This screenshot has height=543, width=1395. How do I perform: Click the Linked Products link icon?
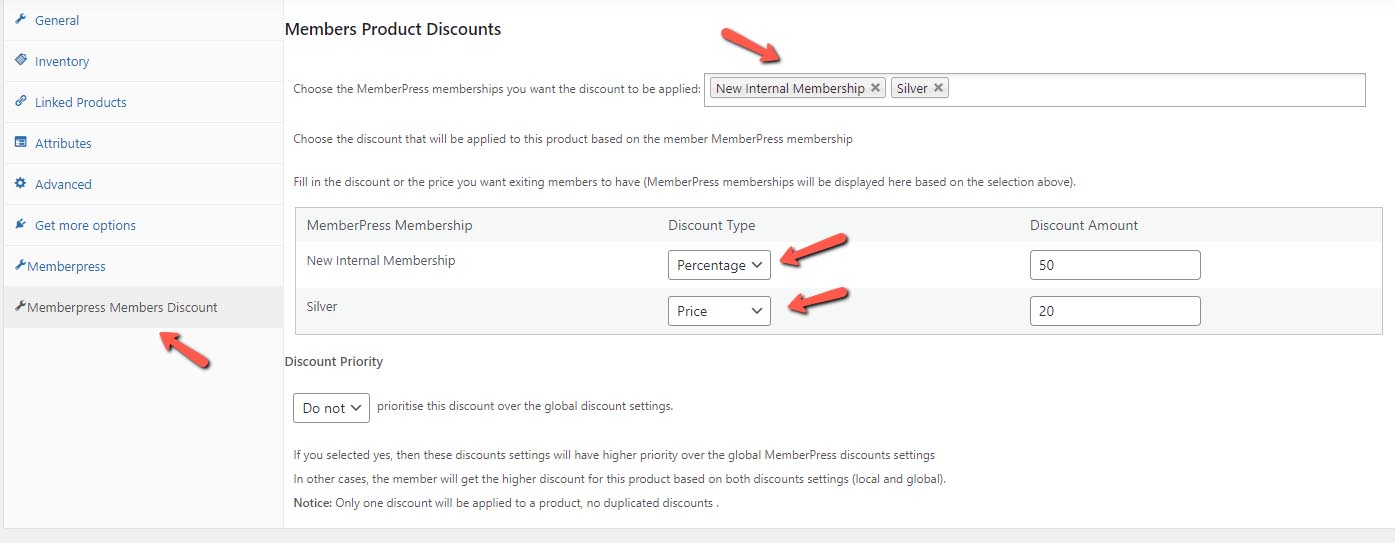coord(20,101)
